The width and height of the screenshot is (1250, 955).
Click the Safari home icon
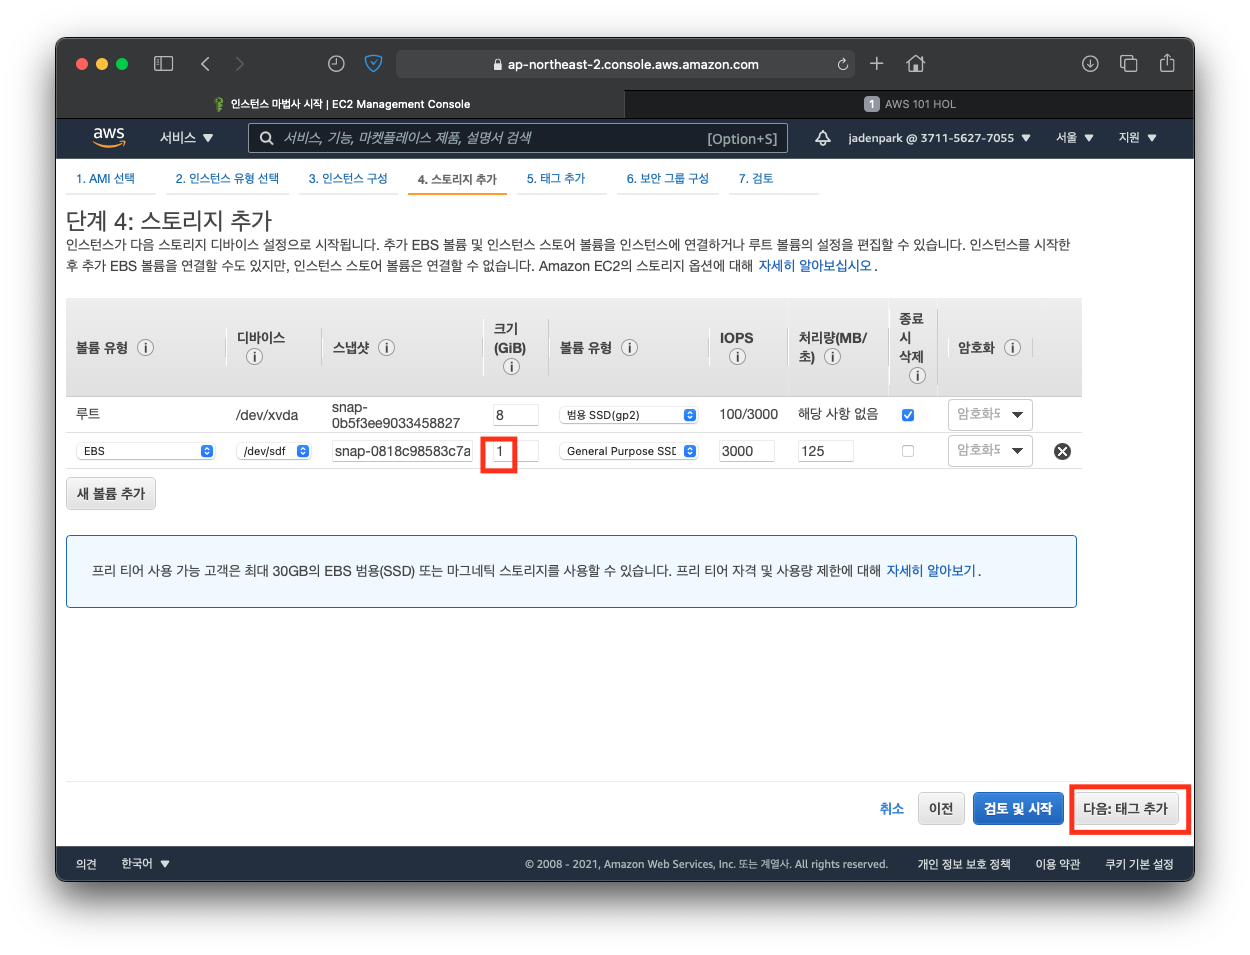(915, 64)
